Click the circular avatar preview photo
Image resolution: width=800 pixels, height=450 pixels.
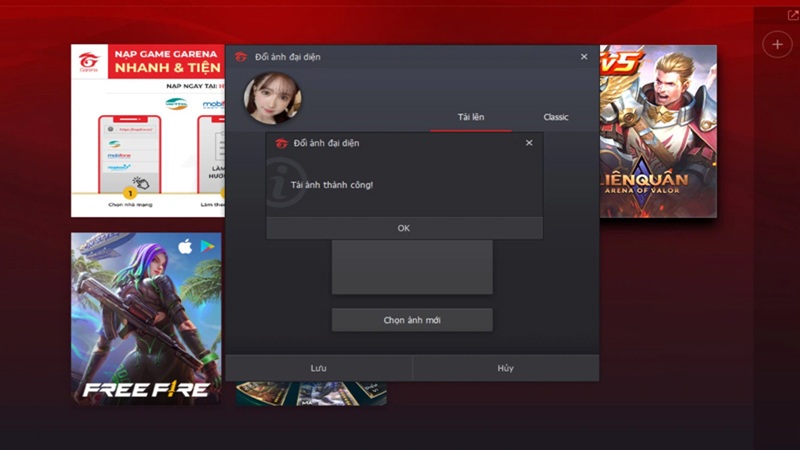tap(272, 98)
